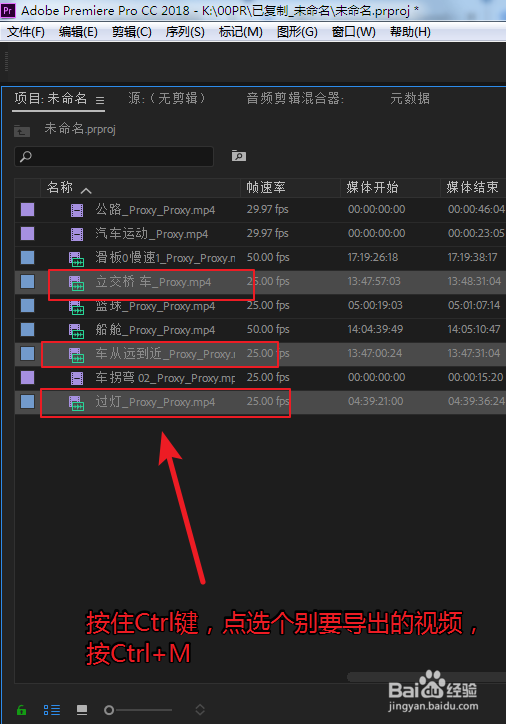Viewport: 506px width, 724px height.
Task: Switch to 音频剪辑混合器 tab
Action: [295, 98]
